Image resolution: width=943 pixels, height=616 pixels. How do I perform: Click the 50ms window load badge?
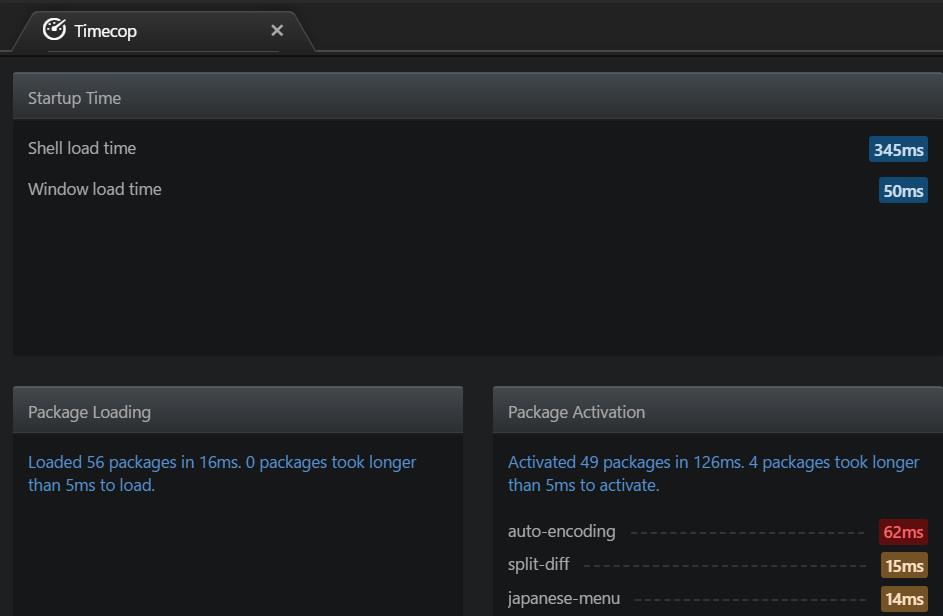point(903,190)
